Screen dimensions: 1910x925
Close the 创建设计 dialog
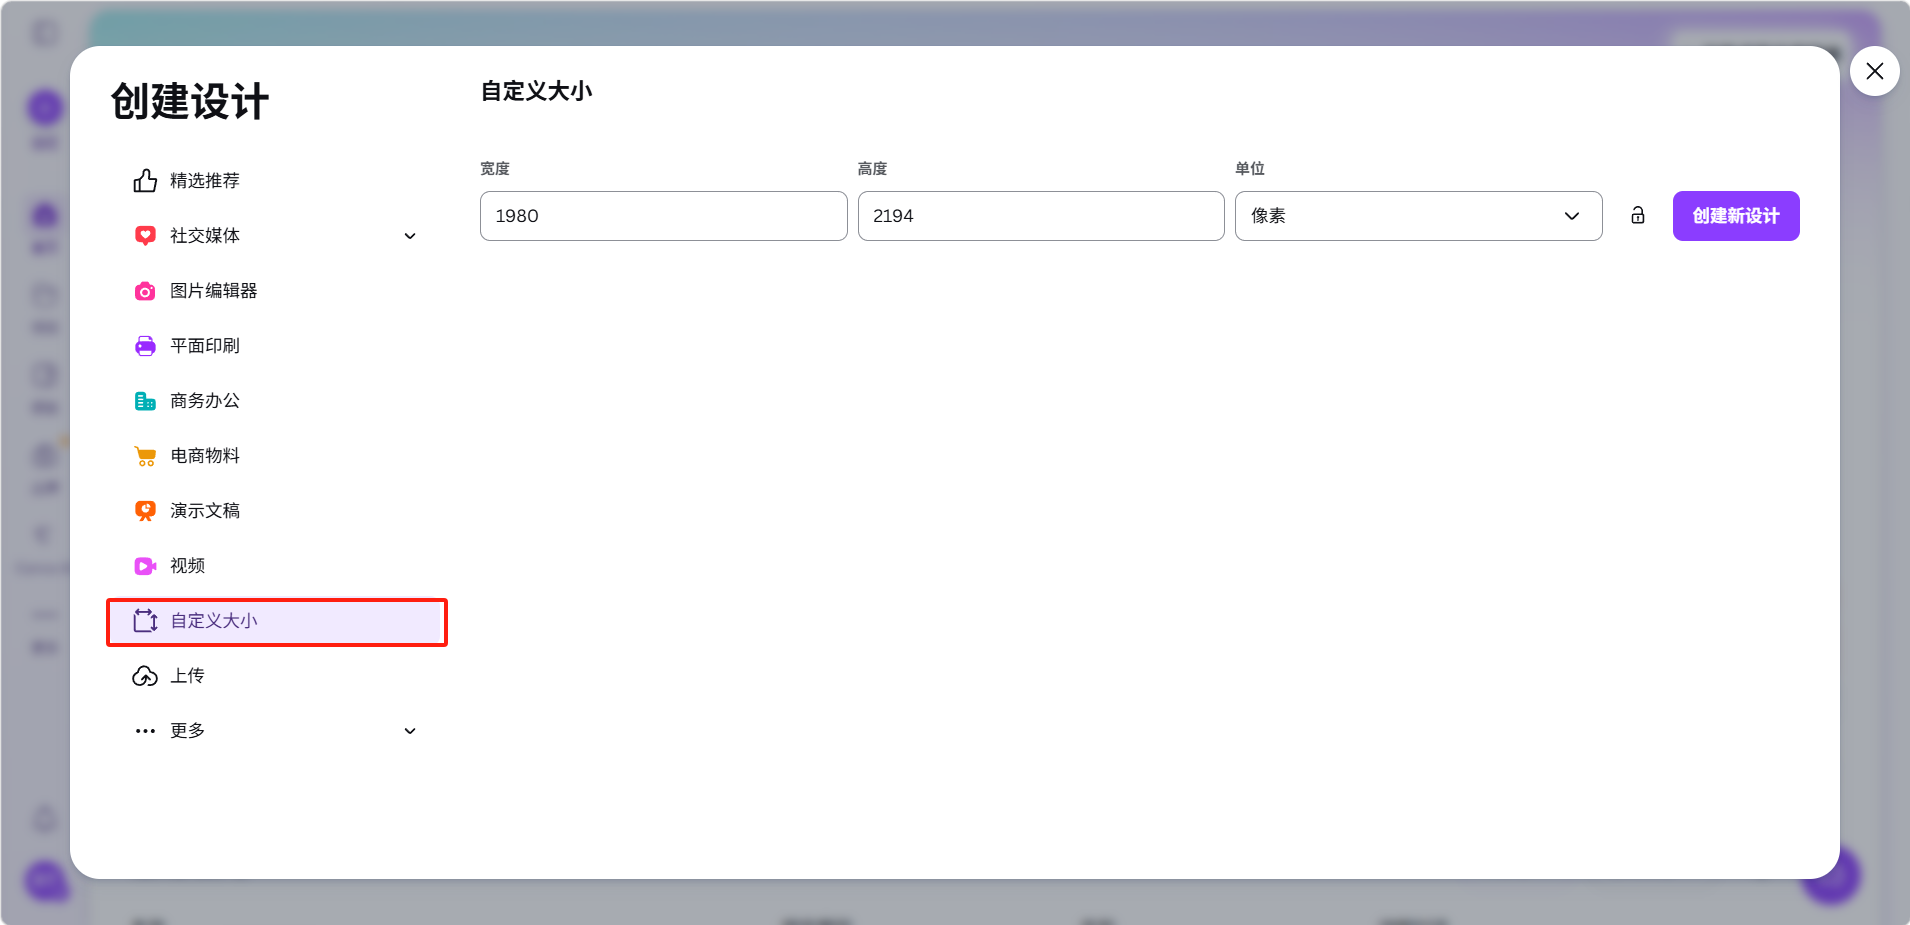(x=1874, y=71)
